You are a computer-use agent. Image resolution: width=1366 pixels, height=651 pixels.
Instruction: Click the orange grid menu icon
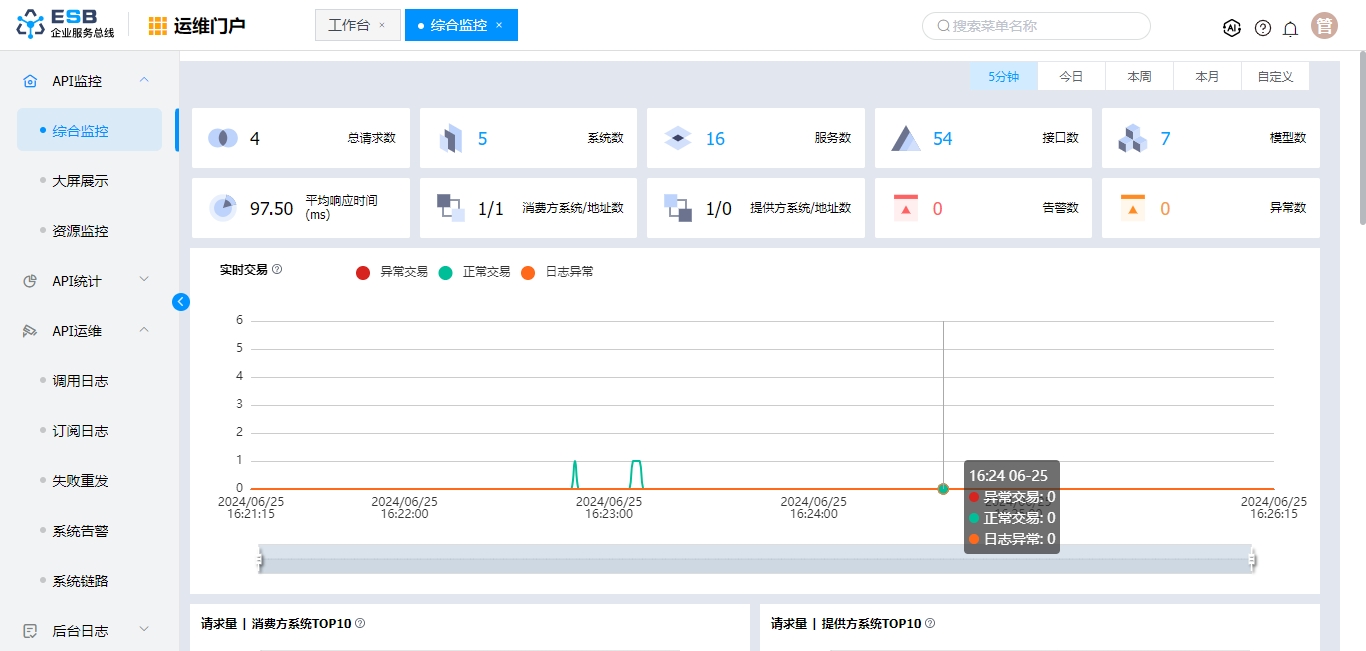(x=158, y=26)
